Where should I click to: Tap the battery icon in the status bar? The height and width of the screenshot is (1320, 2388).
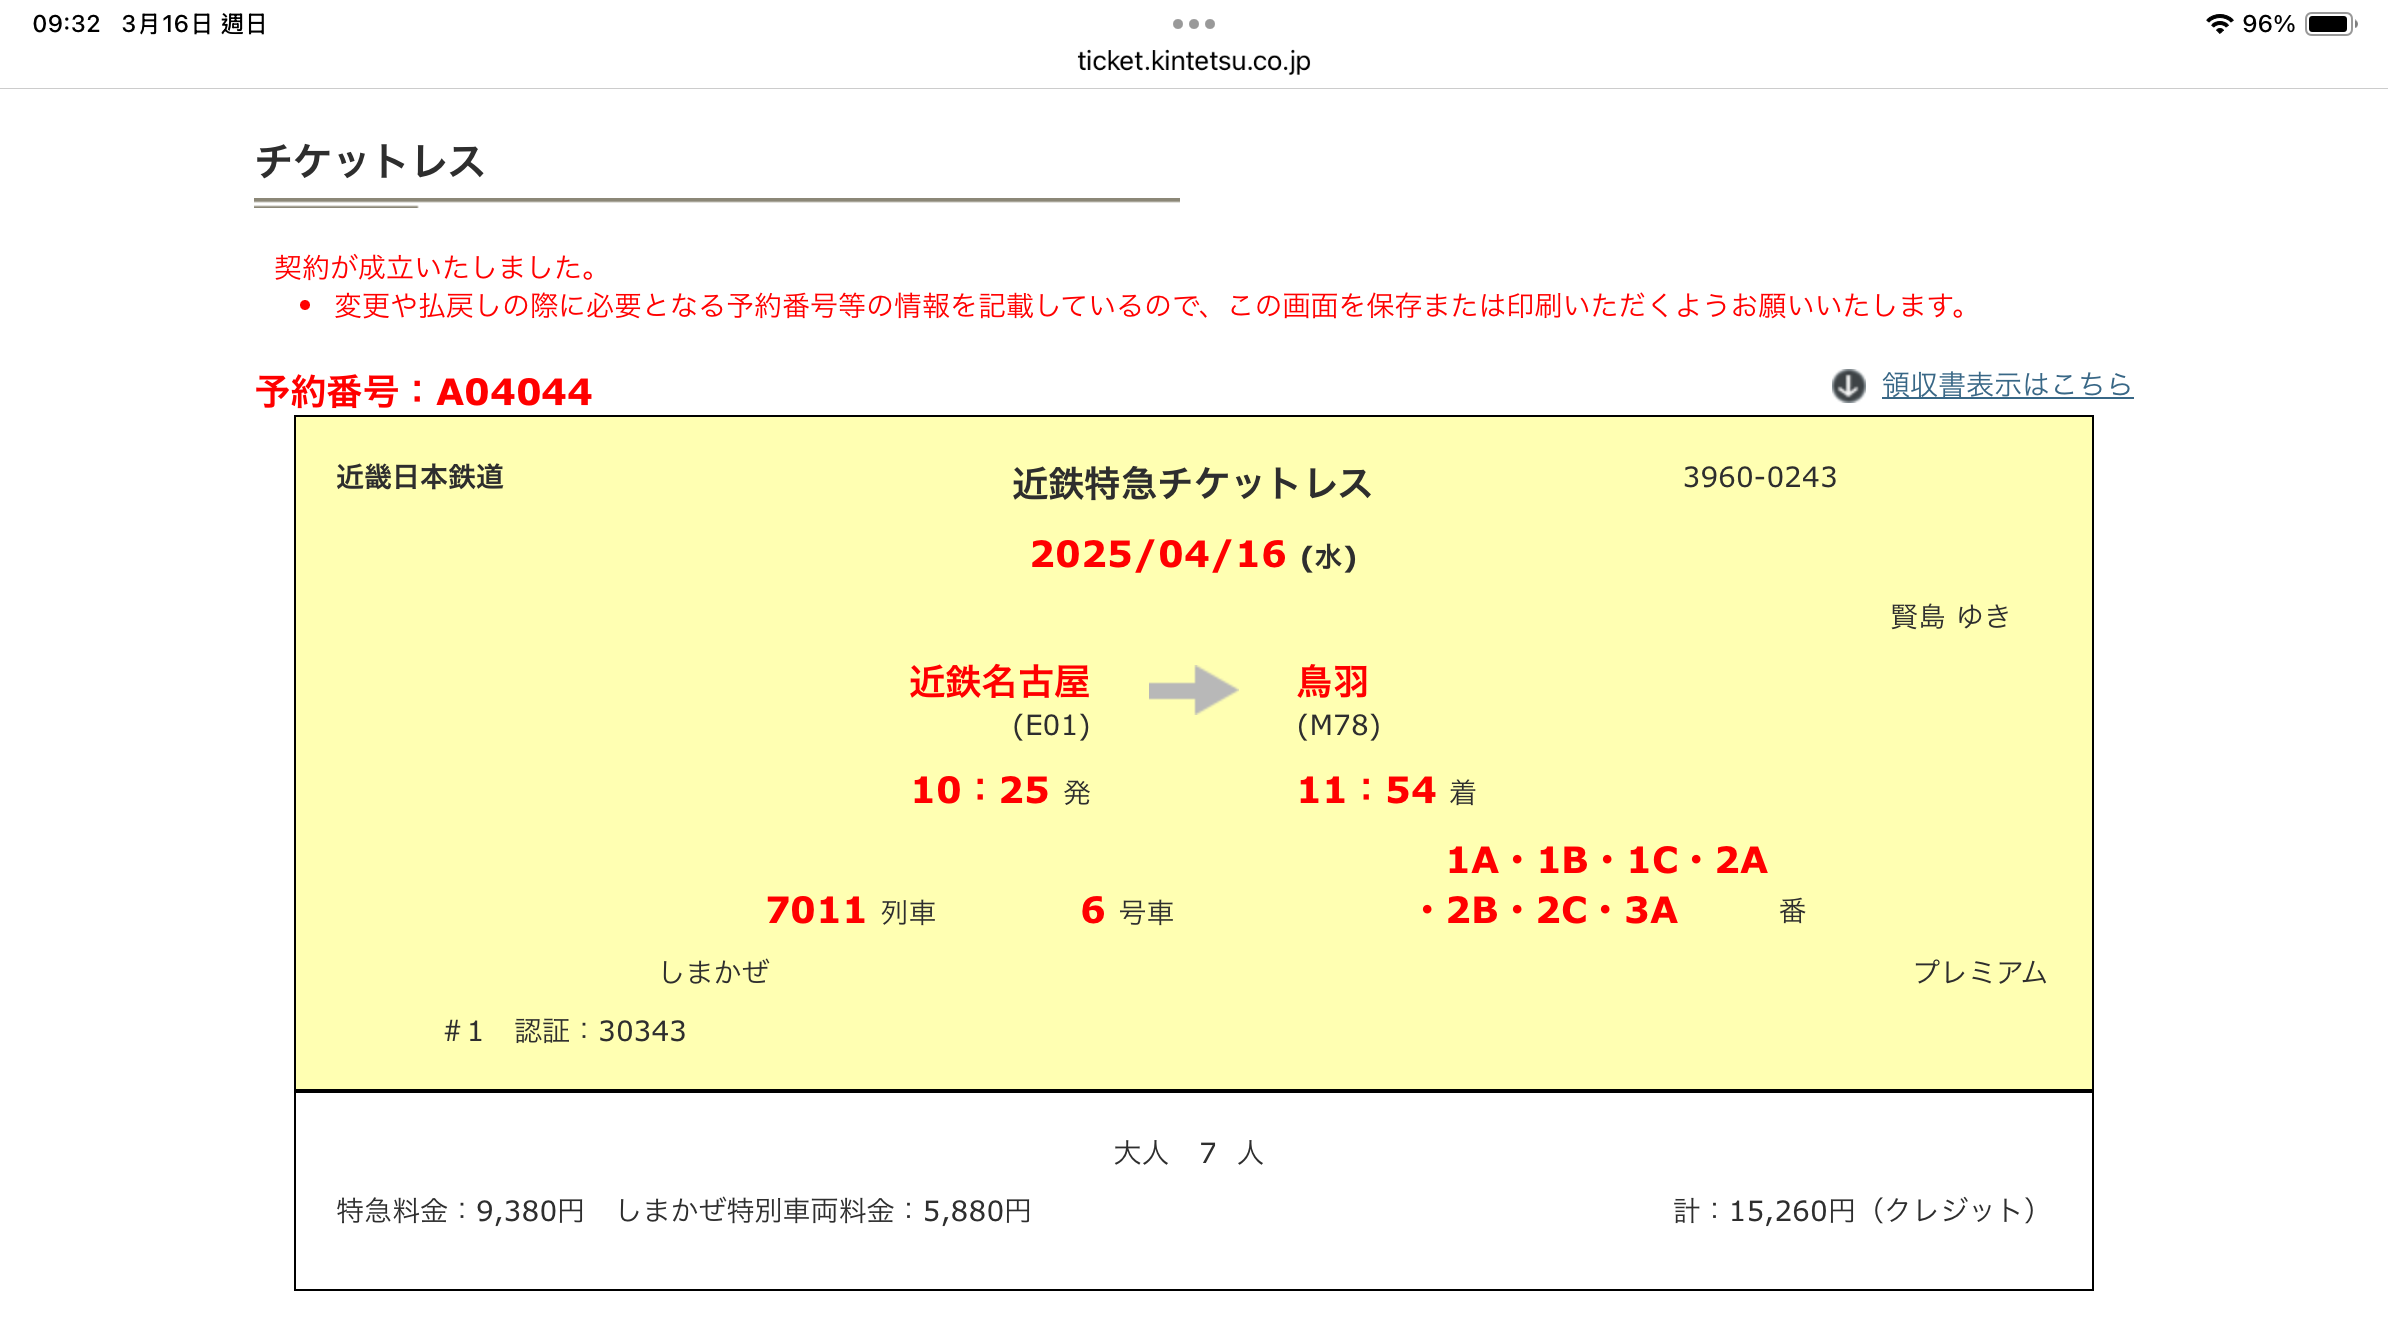tap(2332, 24)
